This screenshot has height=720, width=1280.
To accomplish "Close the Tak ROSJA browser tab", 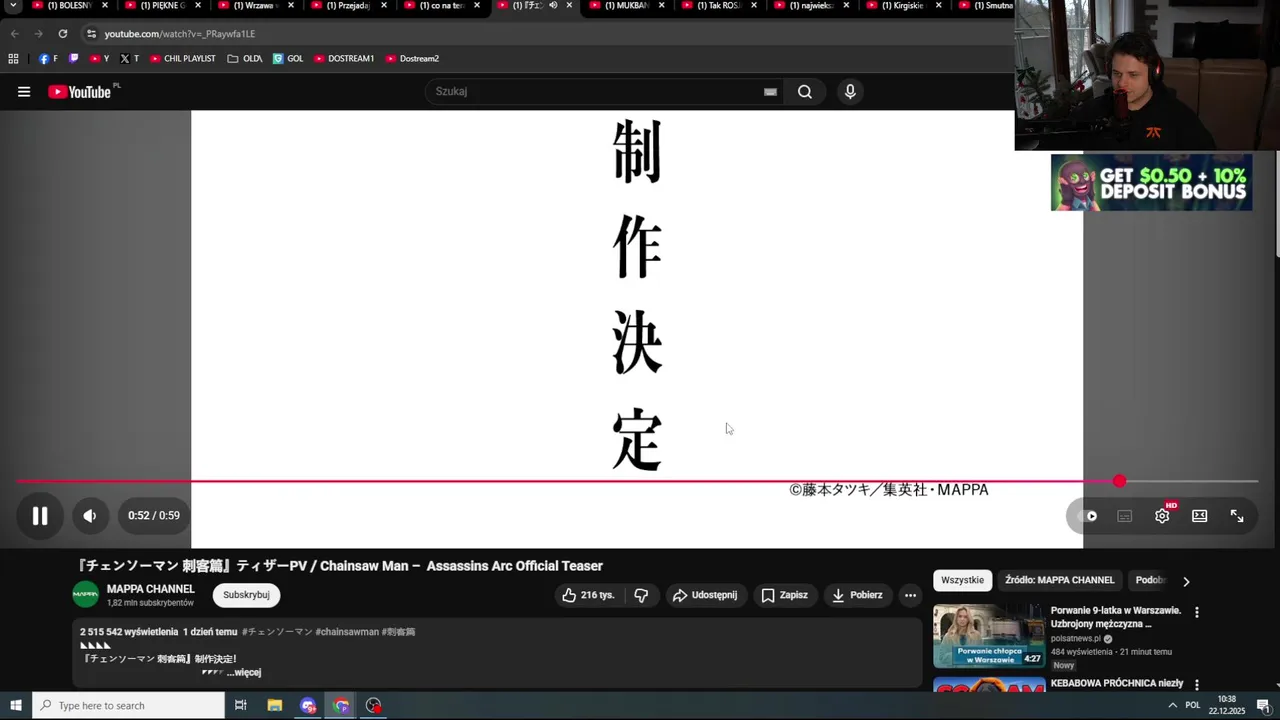I will (x=754, y=6).
